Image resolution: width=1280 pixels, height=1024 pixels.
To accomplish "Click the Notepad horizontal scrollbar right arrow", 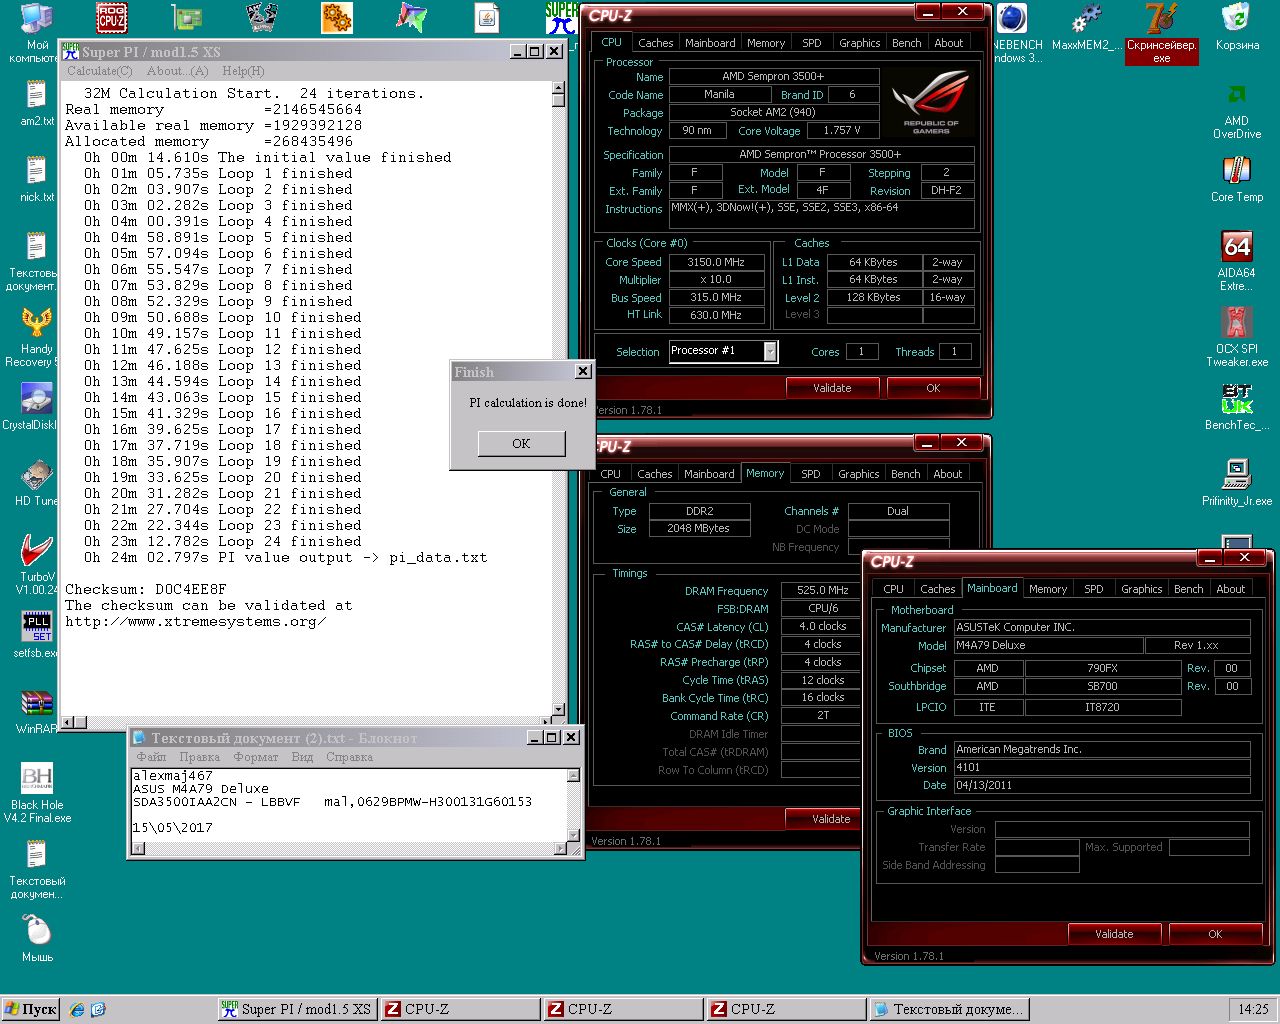I will (x=560, y=849).
